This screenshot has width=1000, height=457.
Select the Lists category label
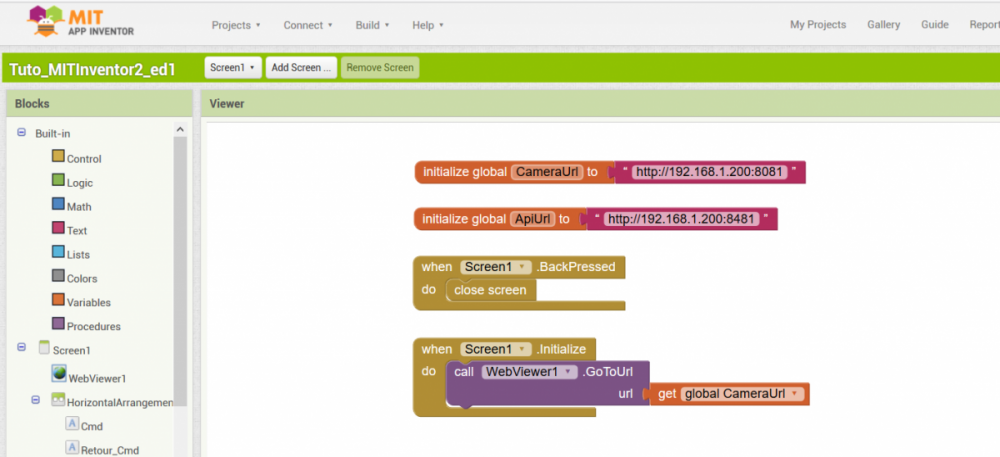(x=78, y=254)
